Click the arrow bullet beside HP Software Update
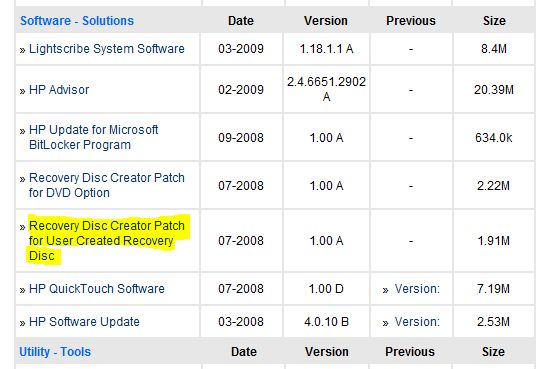 pos(22,323)
